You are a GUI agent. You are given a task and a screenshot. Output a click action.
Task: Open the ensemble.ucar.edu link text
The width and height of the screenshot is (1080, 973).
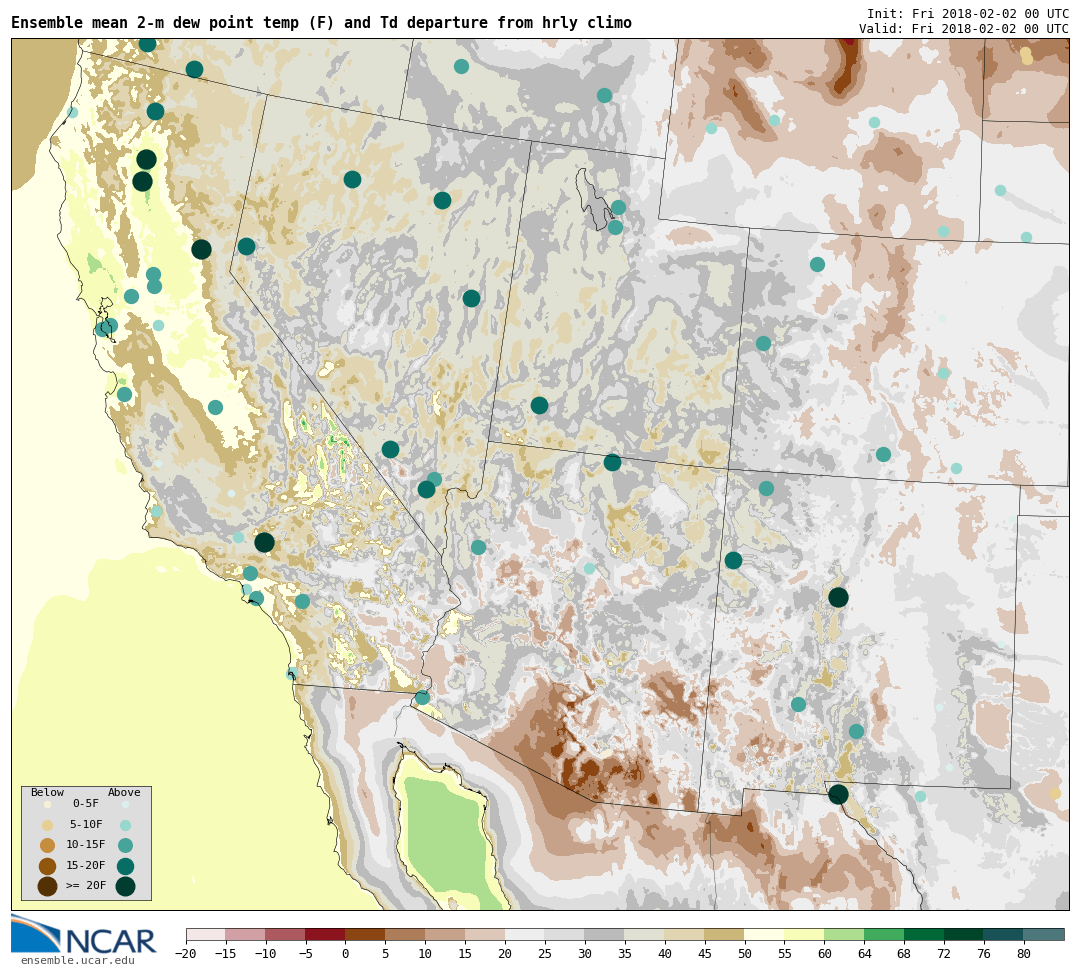tap(78, 960)
